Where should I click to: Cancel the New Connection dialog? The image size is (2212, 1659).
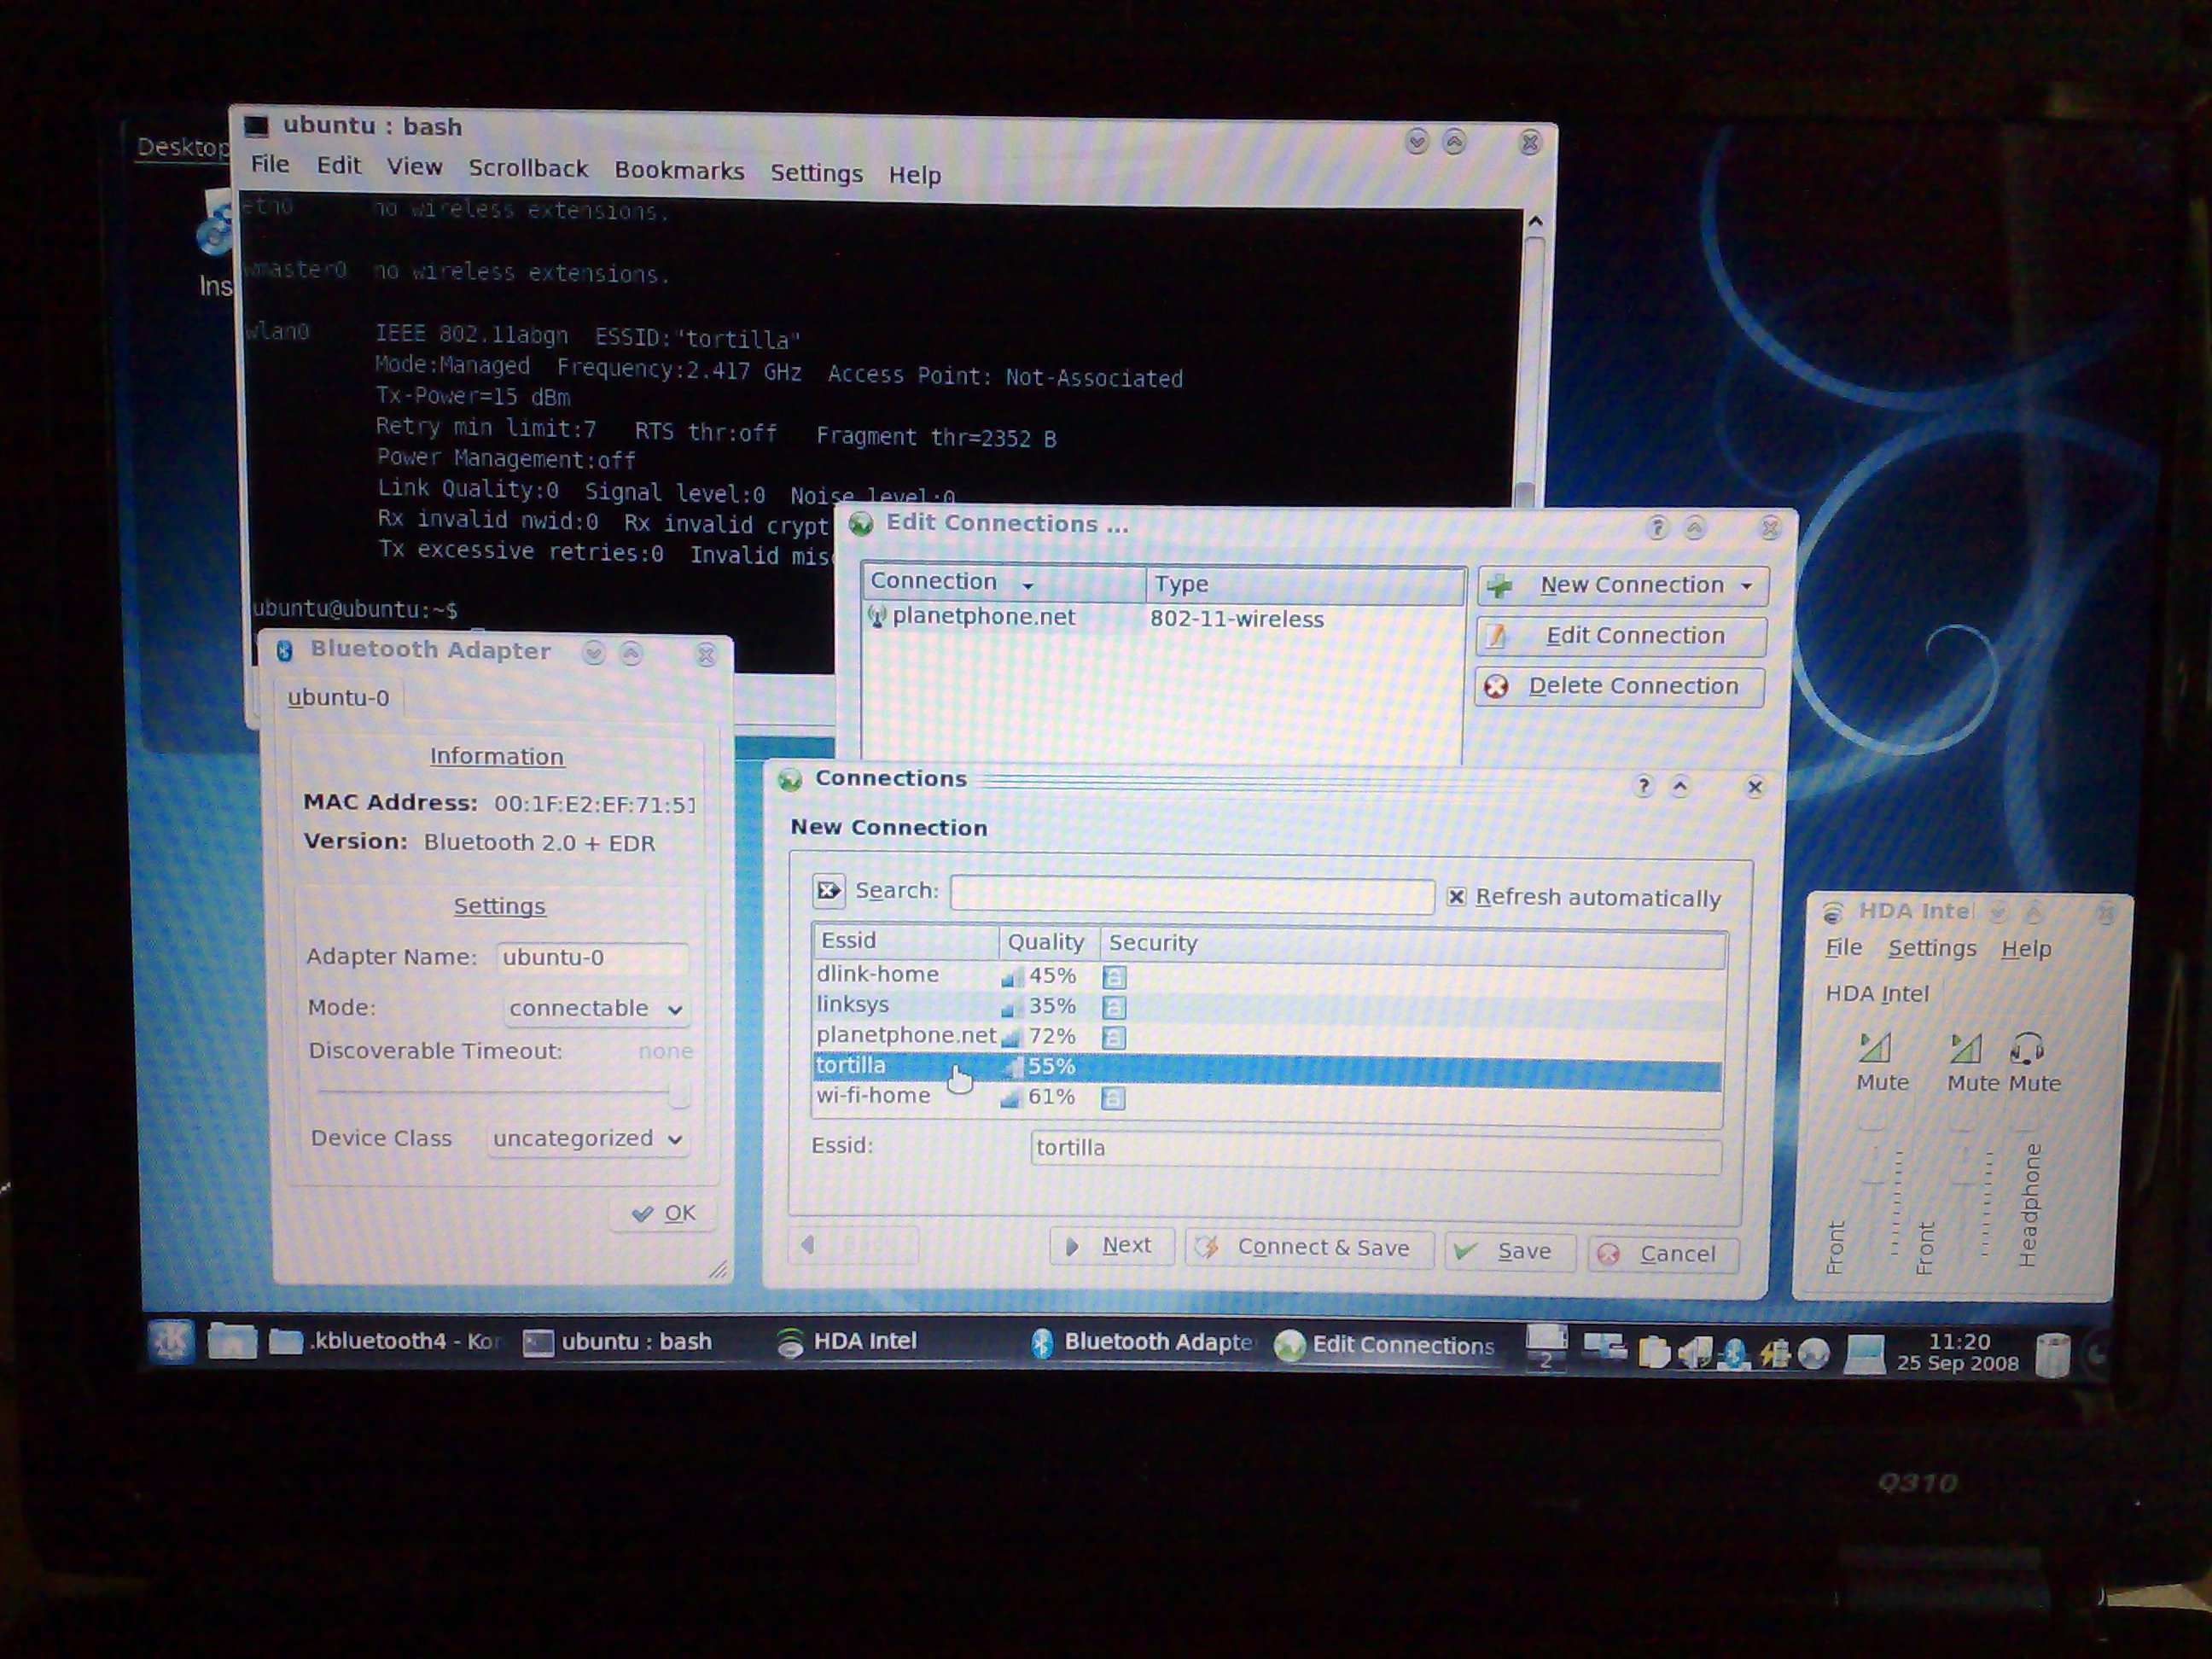coord(1663,1254)
